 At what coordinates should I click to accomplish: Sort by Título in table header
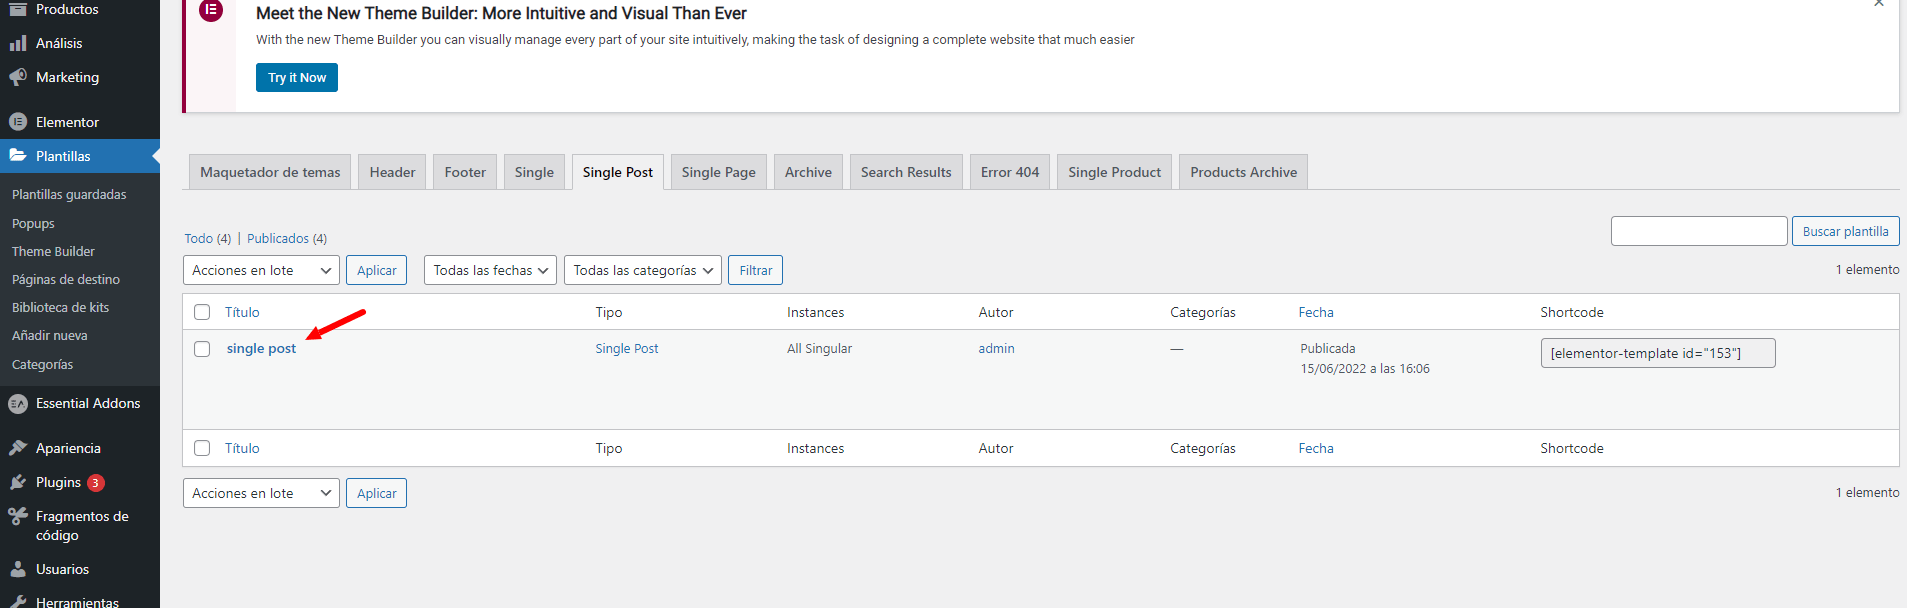click(x=242, y=312)
